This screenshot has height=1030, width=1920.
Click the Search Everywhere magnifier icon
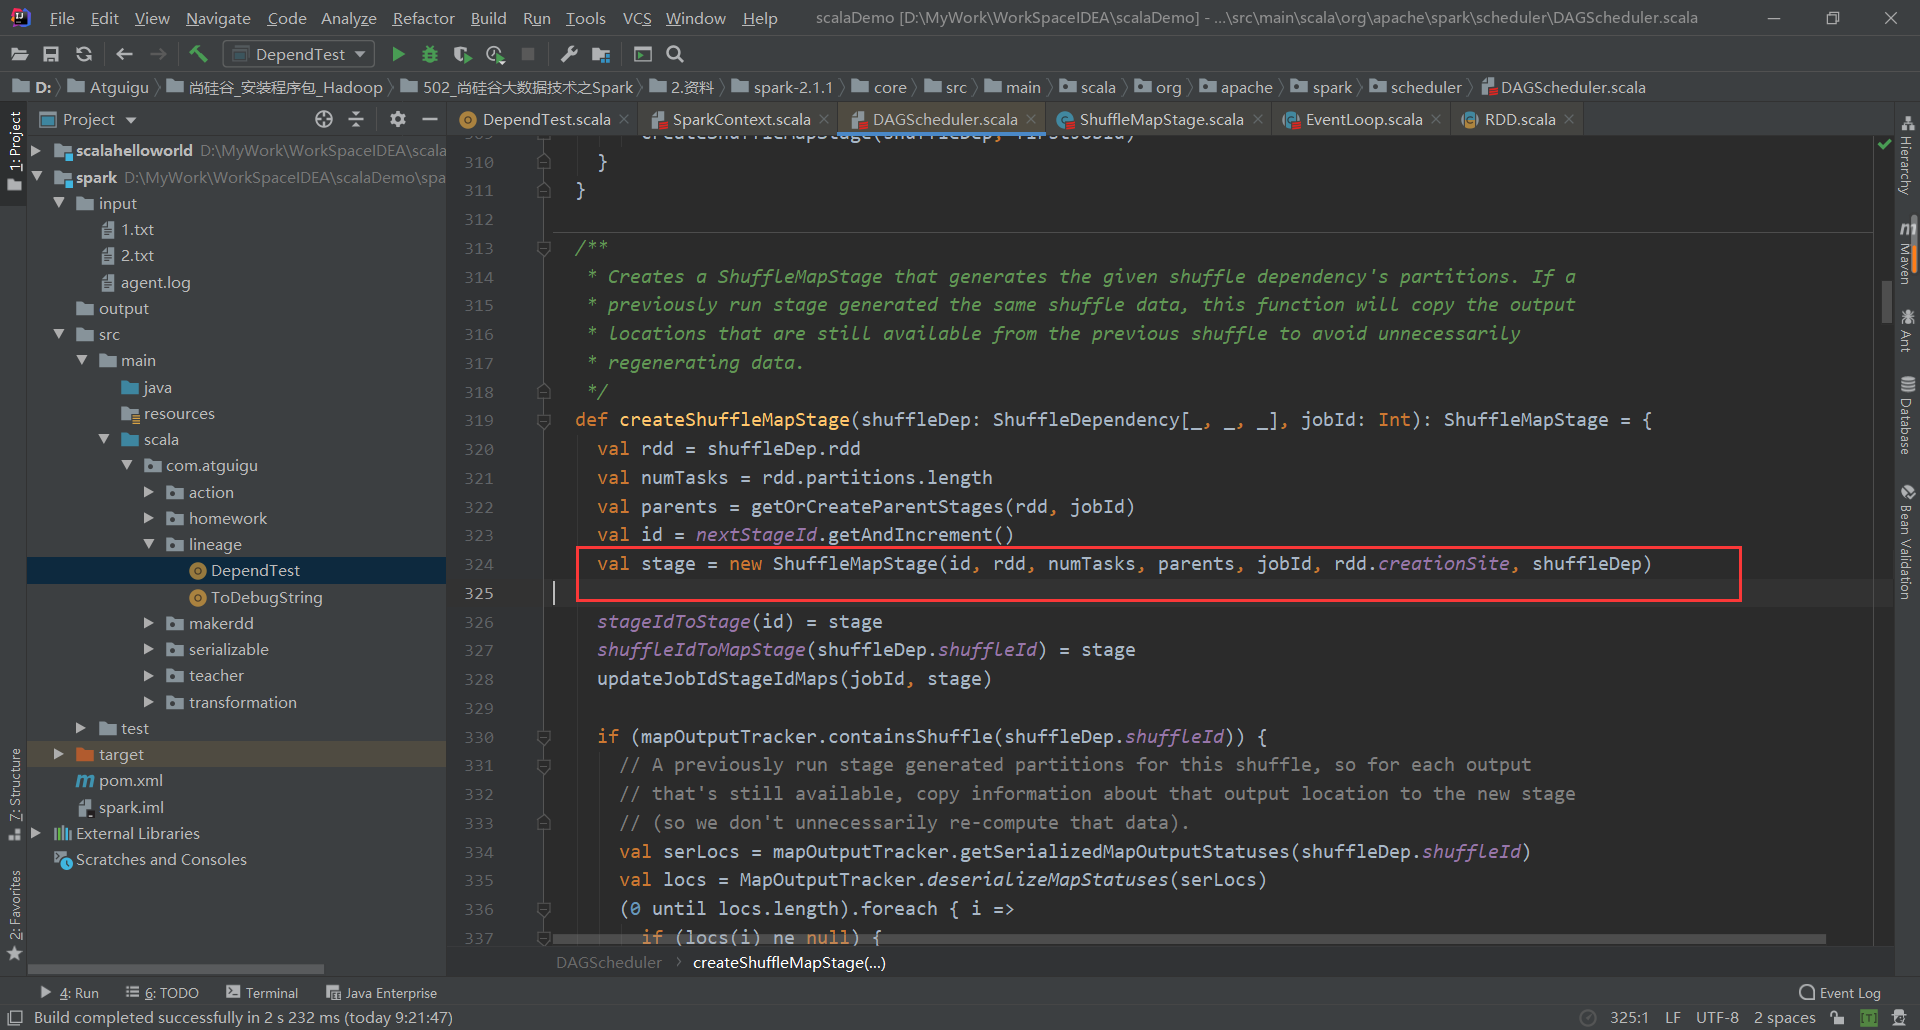675,54
